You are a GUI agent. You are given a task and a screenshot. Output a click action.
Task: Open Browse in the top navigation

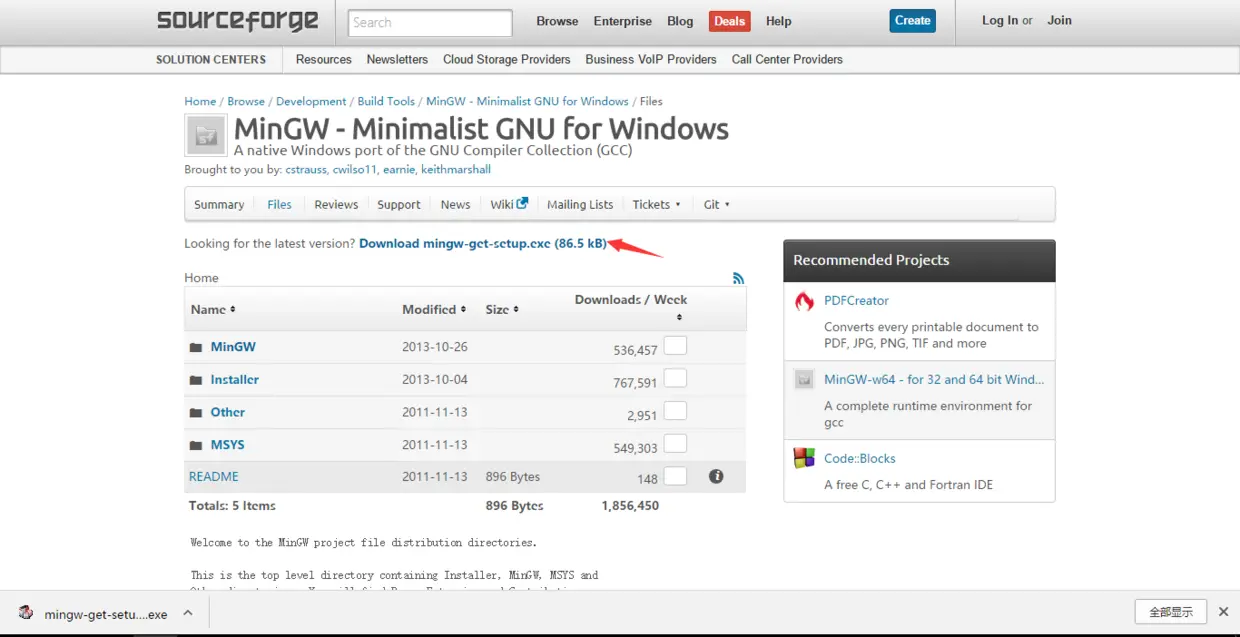[557, 21]
